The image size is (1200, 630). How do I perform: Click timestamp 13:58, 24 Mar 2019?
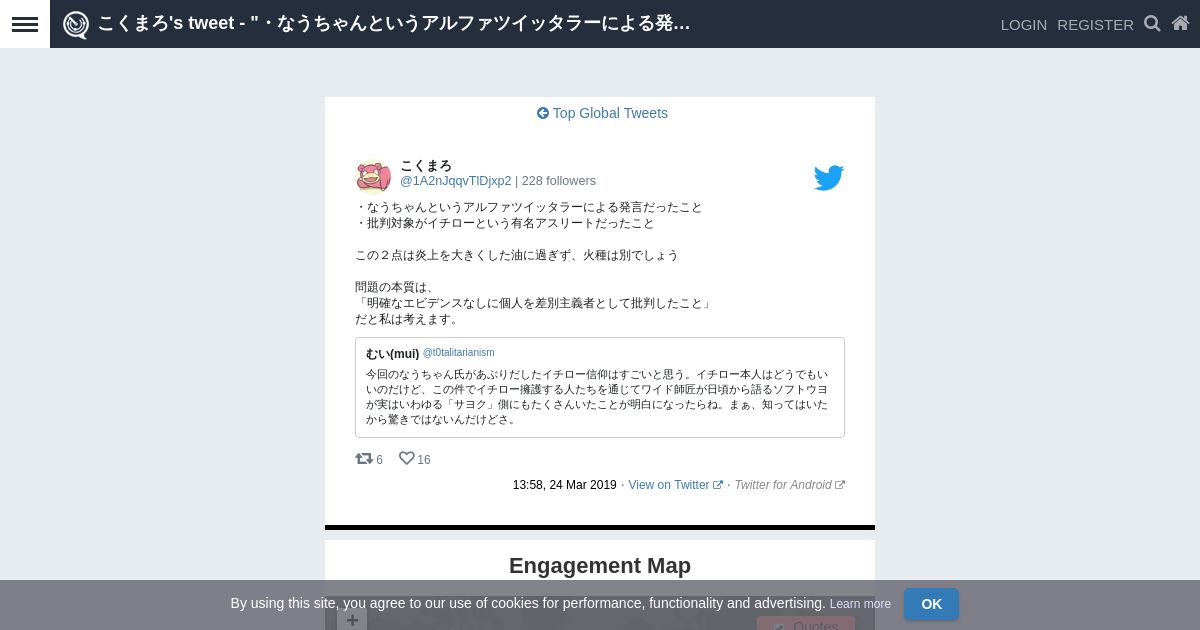pyautogui.click(x=565, y=485)
